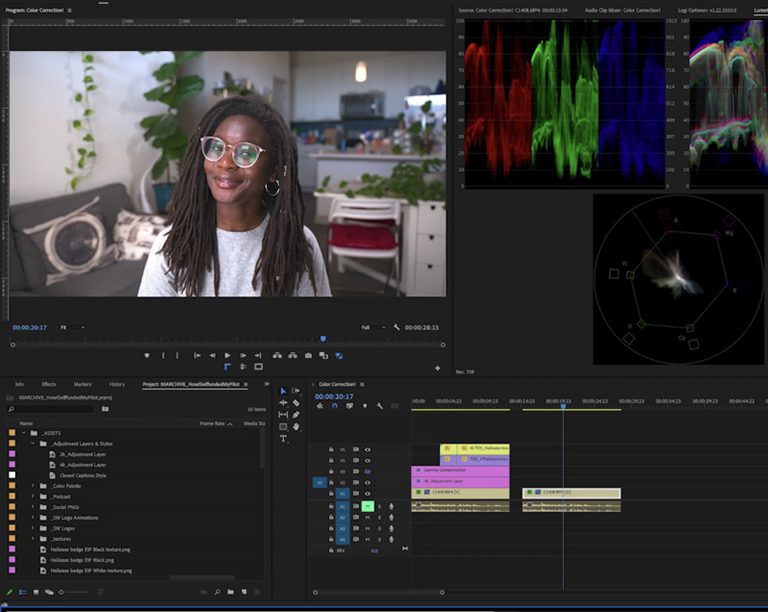Add a marker in program monitor
The image size is (768, 612).
click(x=147, y=355)
